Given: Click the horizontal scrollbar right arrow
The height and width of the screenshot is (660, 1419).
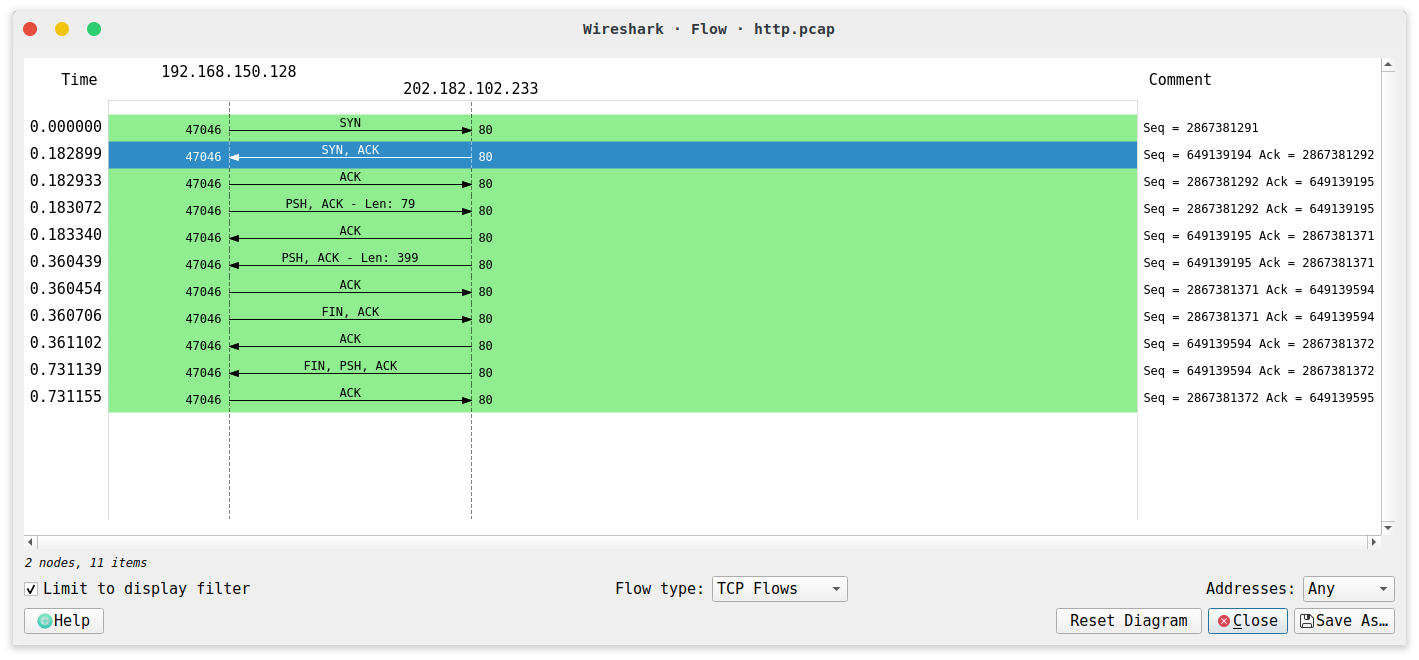Looking at the screenshot, I should [x=1373, y=542].
